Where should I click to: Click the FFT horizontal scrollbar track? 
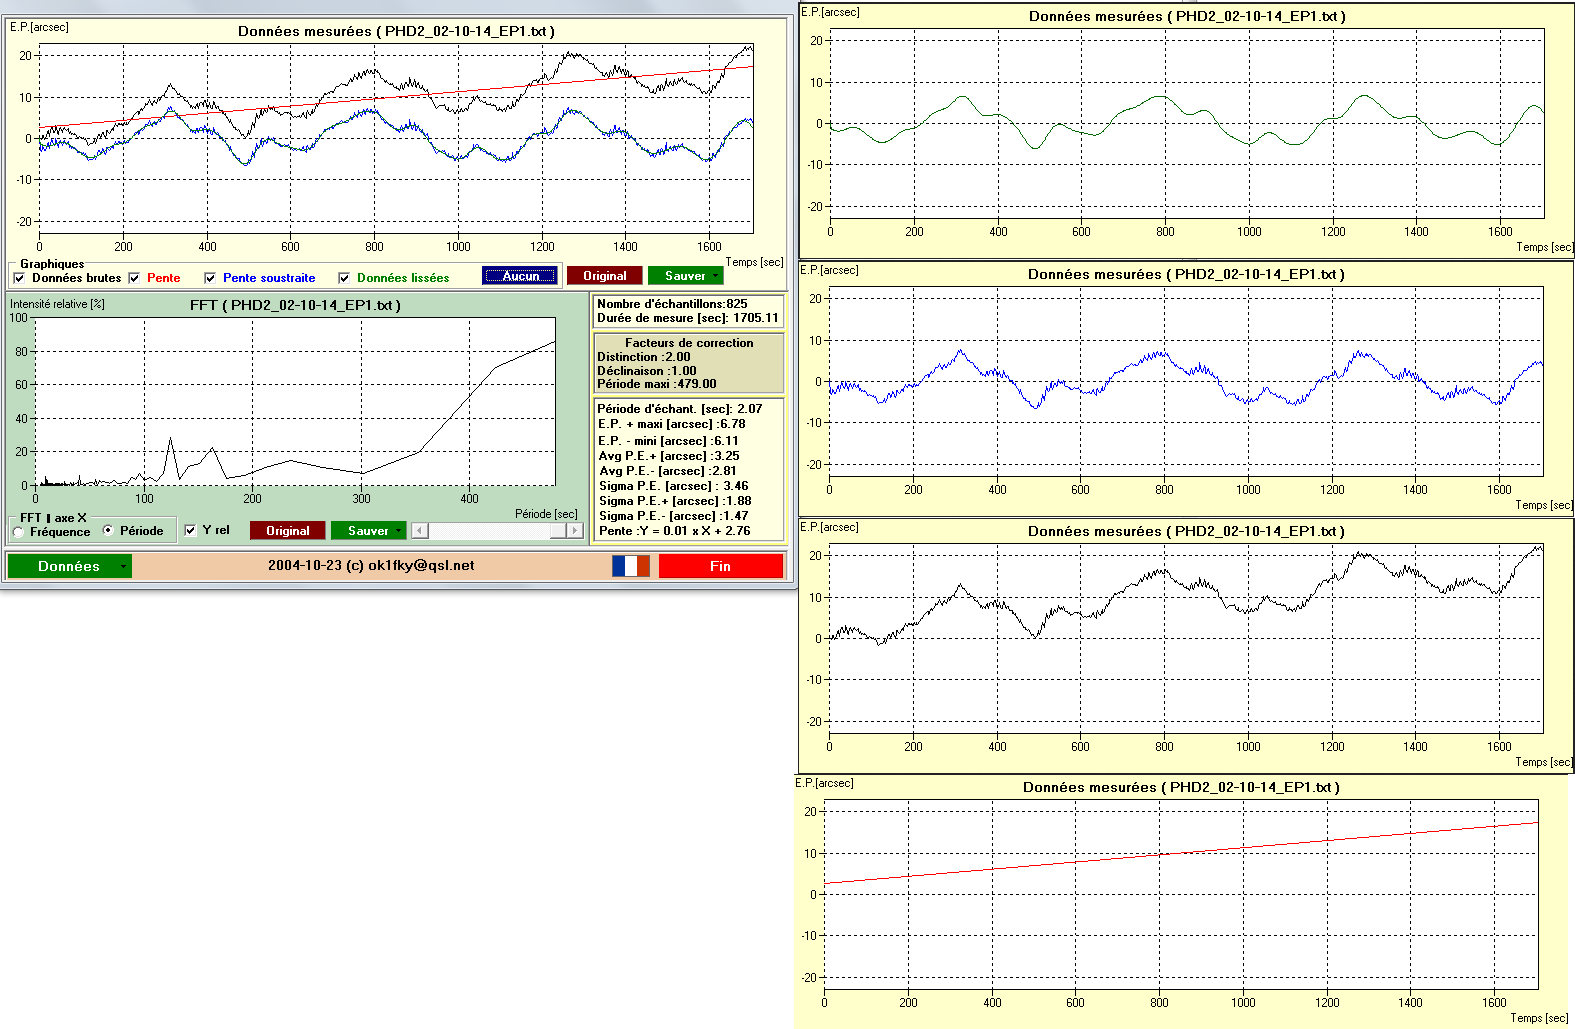click(497, 531)
